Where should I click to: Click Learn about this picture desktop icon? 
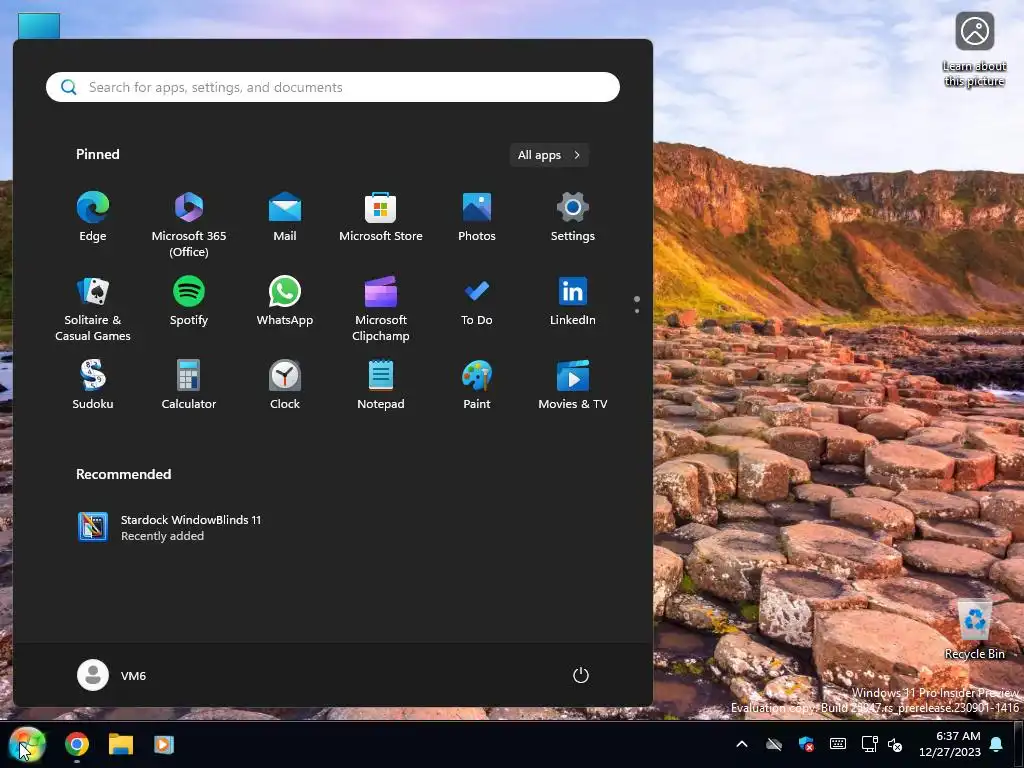click(x=974, y=50)
